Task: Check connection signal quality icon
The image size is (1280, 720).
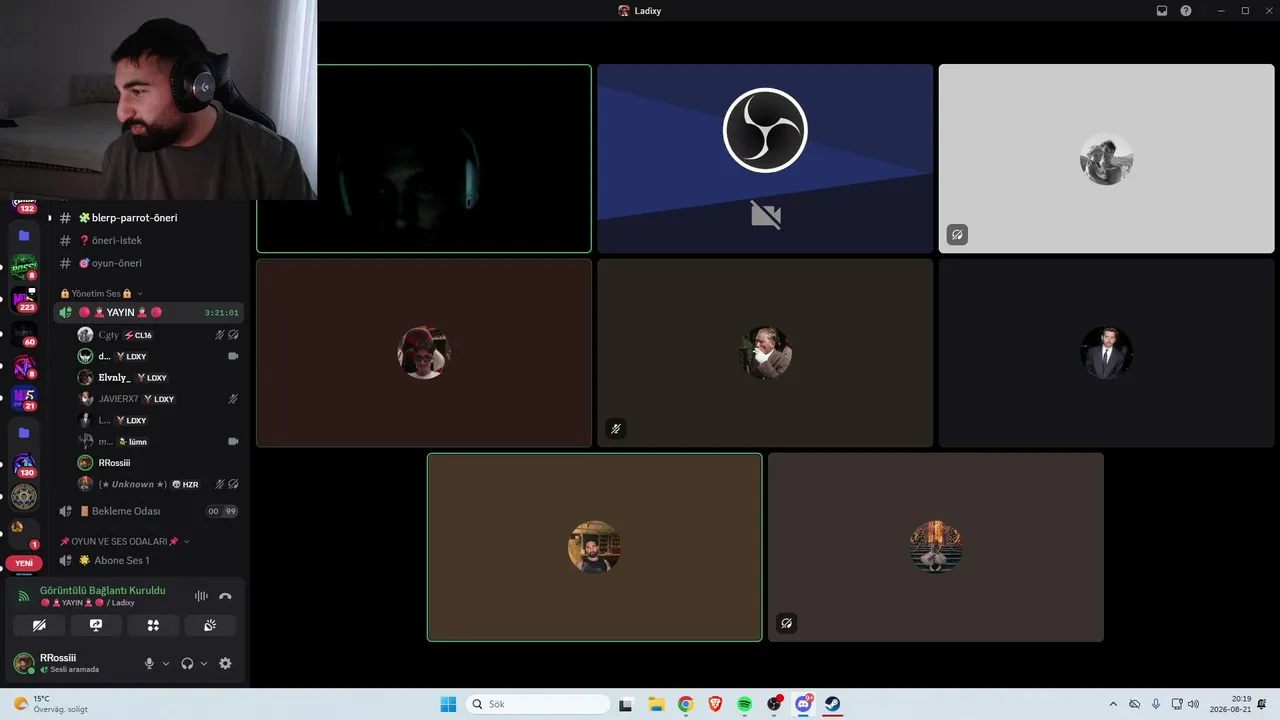Action: [24, 596]
